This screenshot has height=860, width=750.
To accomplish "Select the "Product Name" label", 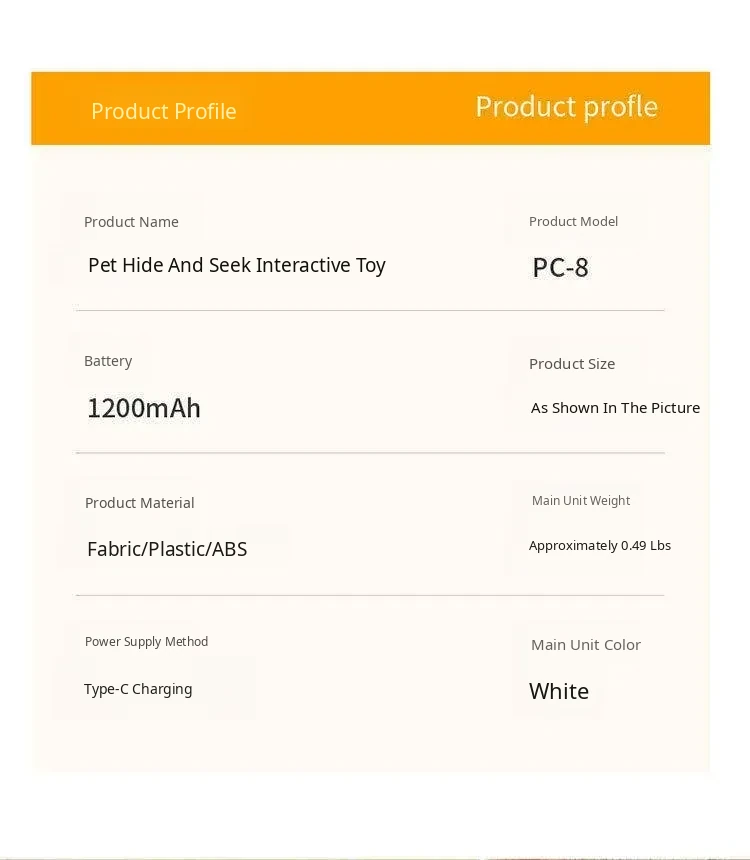I will click(131, 222).
